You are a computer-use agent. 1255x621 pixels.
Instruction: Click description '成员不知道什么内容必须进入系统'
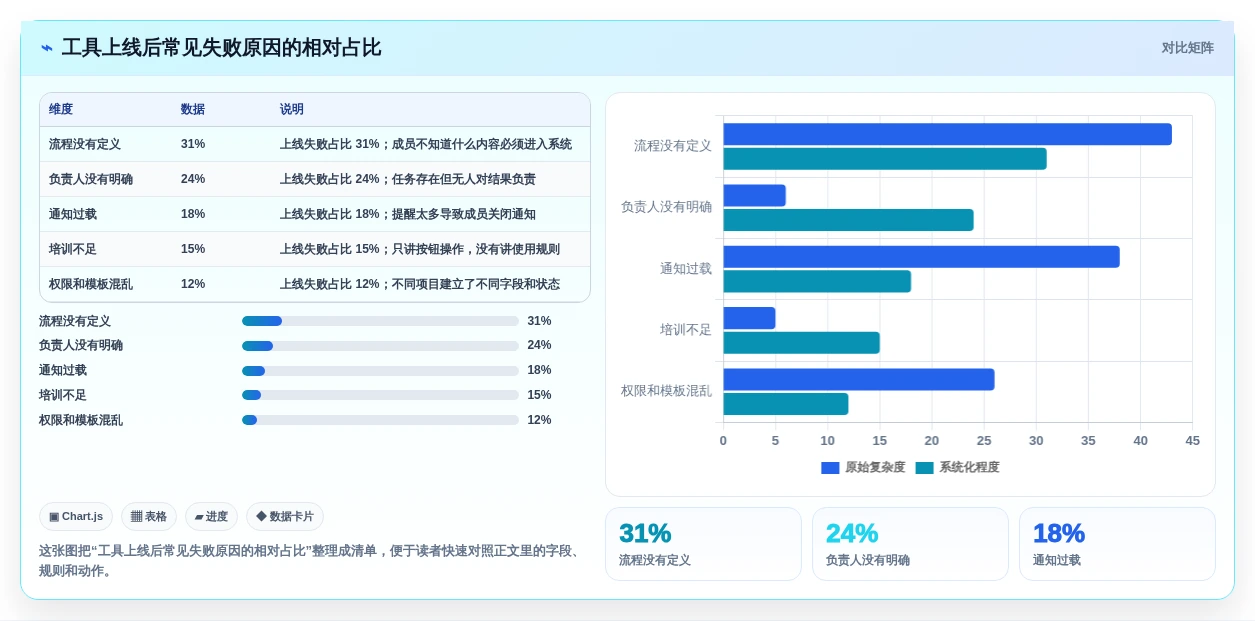[x=481, y=144]
